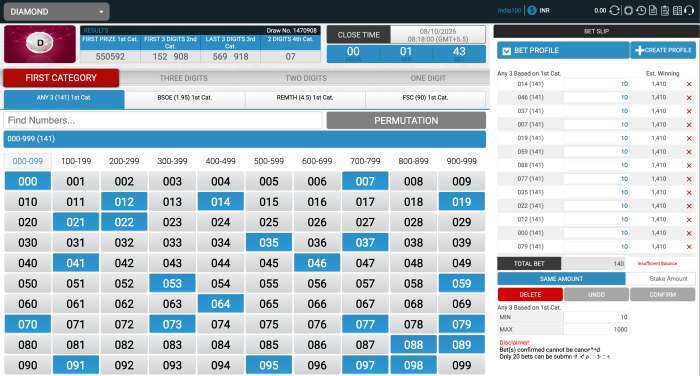Focus the Find Numbers search field
Screen dimensions: 700x376
pyautogui.click(x=162, y=121)
